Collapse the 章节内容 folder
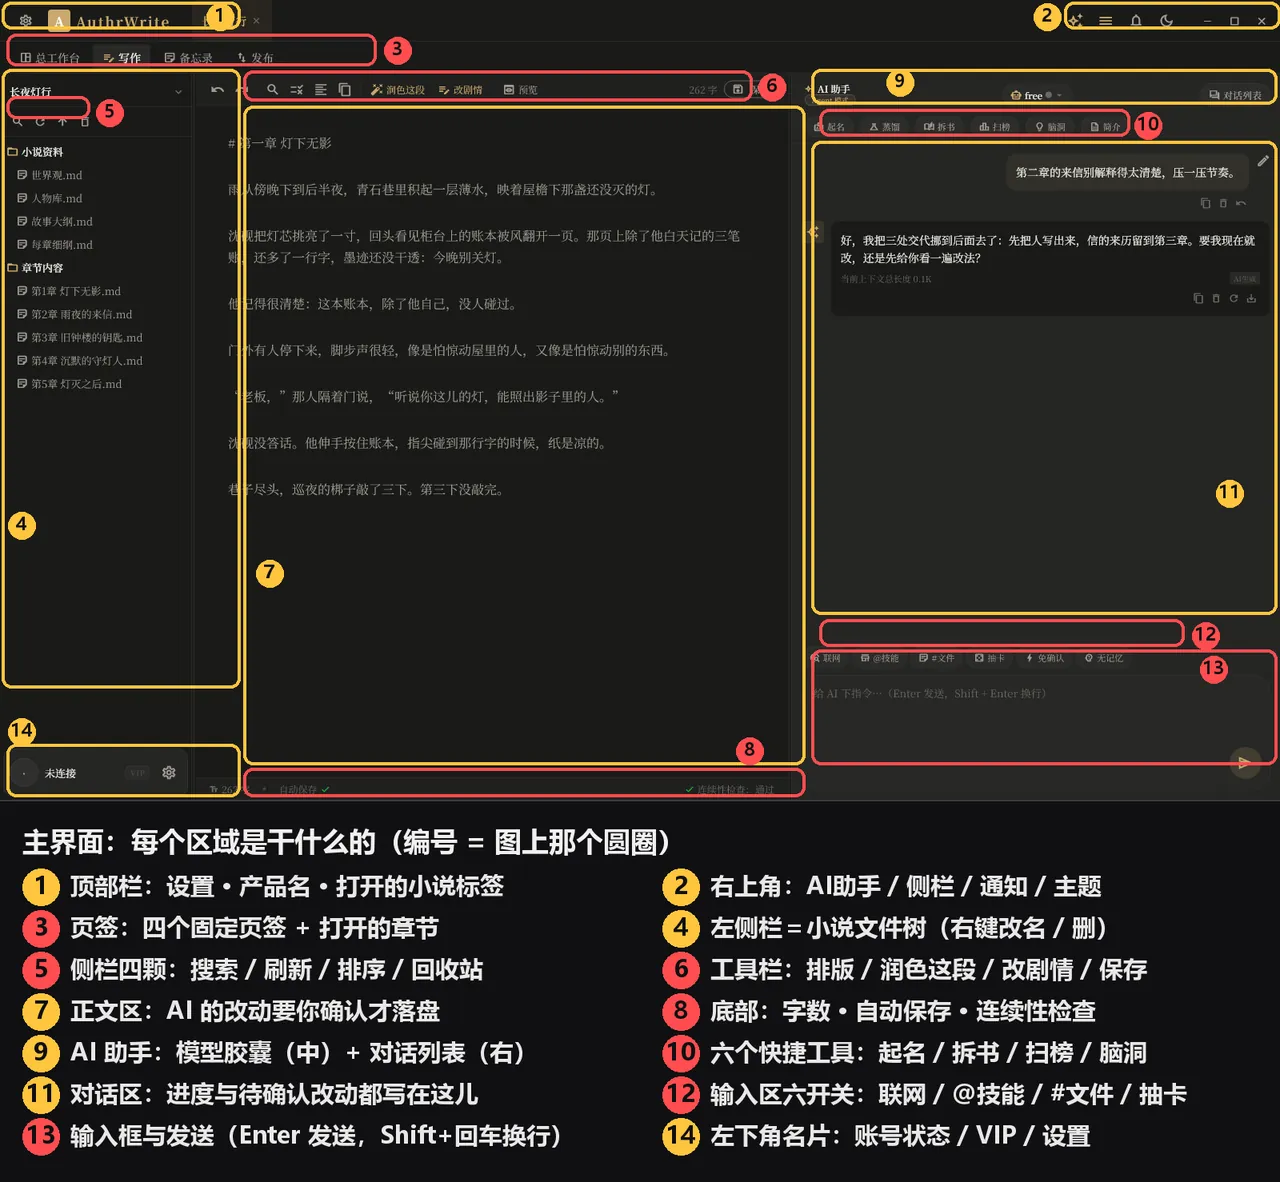 point(36,268)
